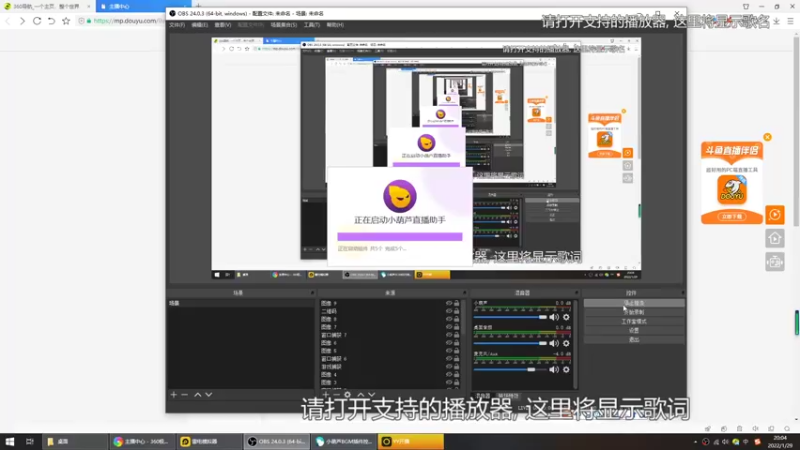
Task: Pop out the sources dock panel
Action: 464,293
